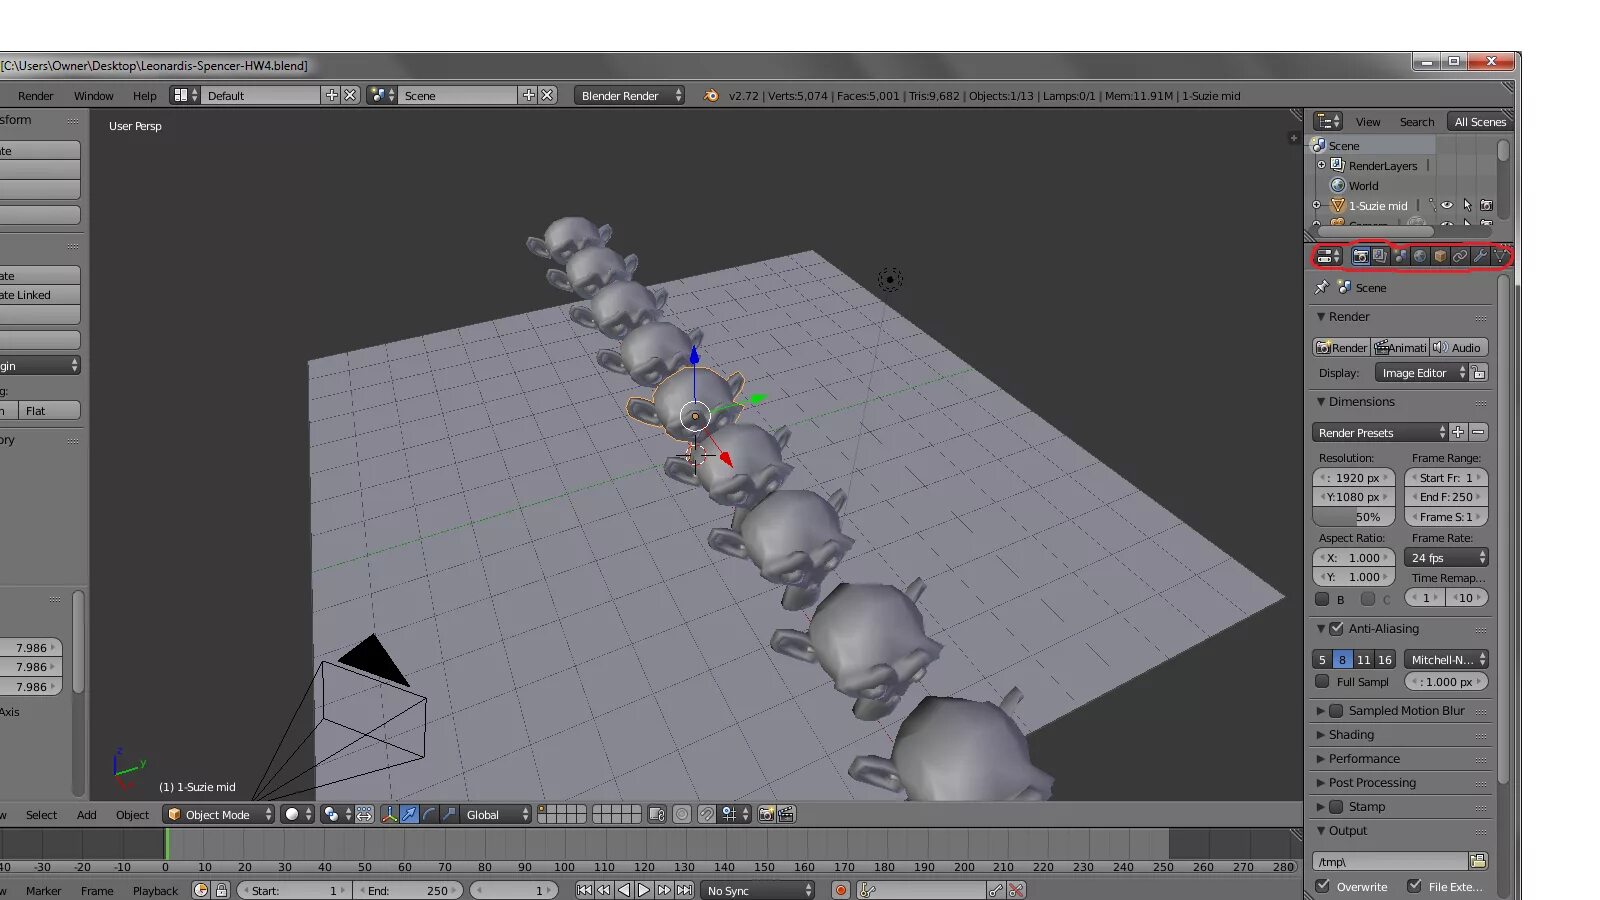Click the OpenGL render animation clapper icon
This screenshot has width=1600, height=900.
pos(786,814)
